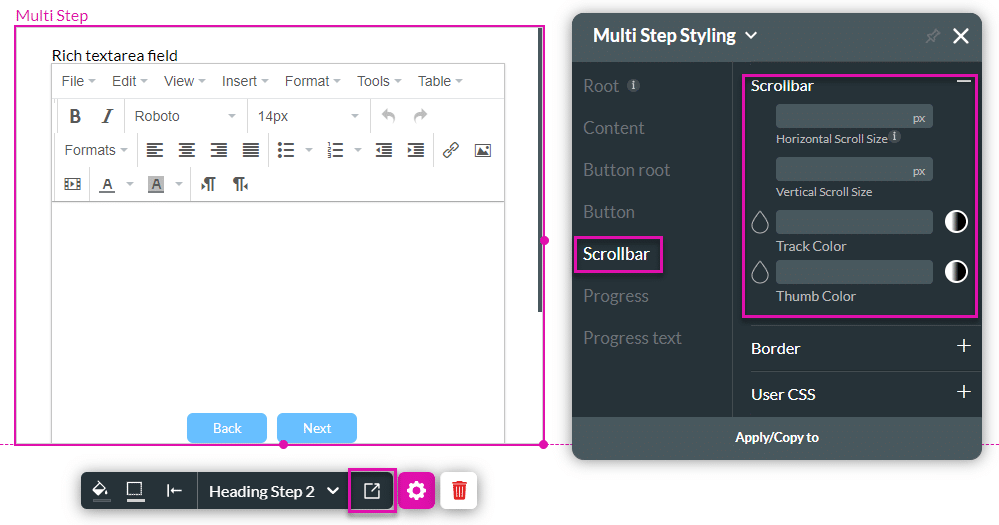The width and height of the screenshot is (999, 525).
Task: Click the insert image icon
Action: click(483, 150)
